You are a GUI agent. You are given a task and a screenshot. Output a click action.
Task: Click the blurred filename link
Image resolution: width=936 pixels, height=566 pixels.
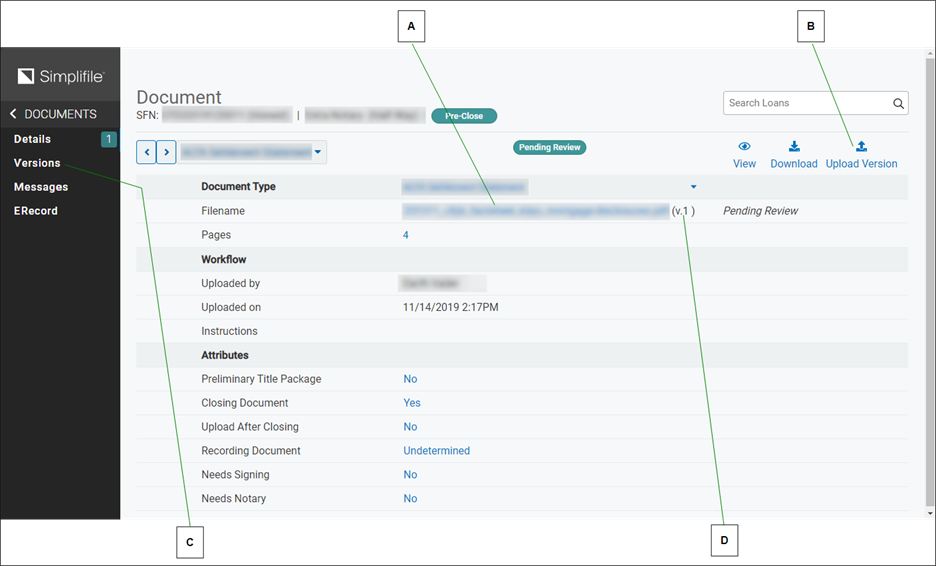535,211
